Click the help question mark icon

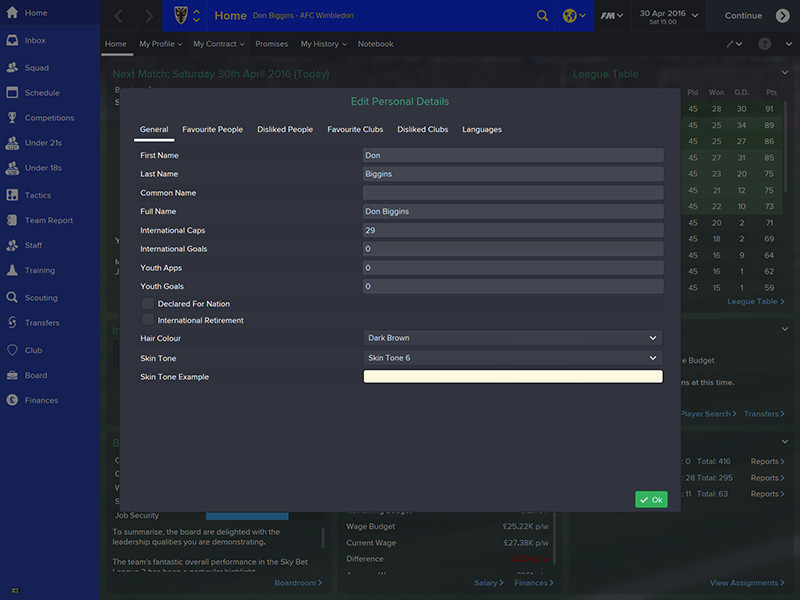(764, 44)
